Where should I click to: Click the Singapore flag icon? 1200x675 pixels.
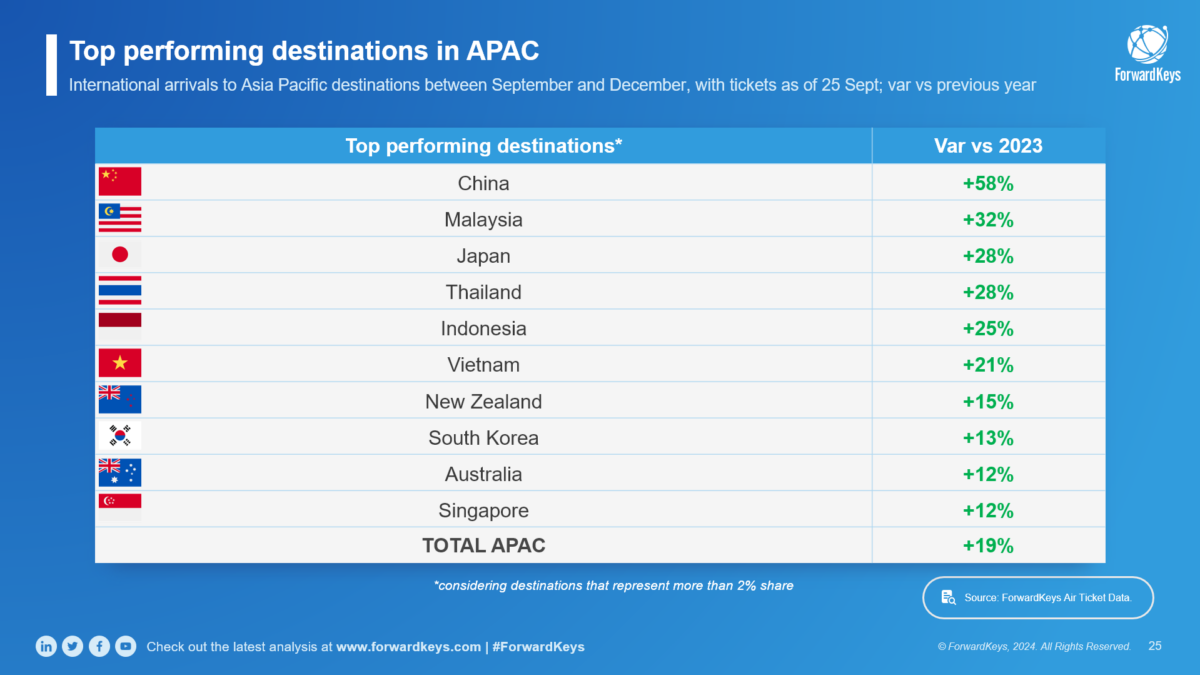click(x=120, y=507)
